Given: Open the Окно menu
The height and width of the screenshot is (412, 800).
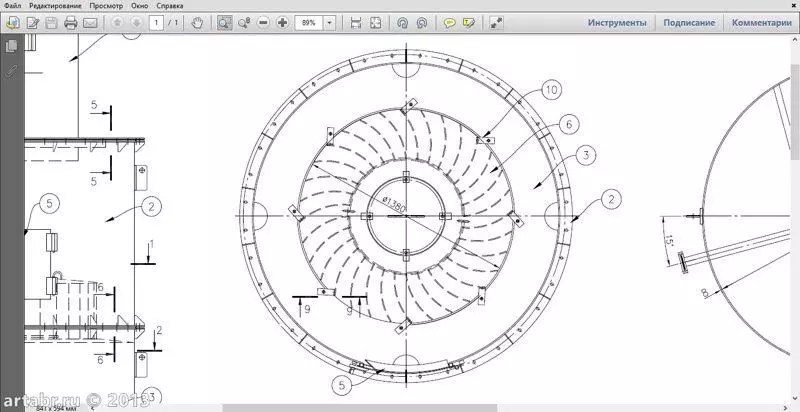Looking at the screenshot, I should point(140,6).
